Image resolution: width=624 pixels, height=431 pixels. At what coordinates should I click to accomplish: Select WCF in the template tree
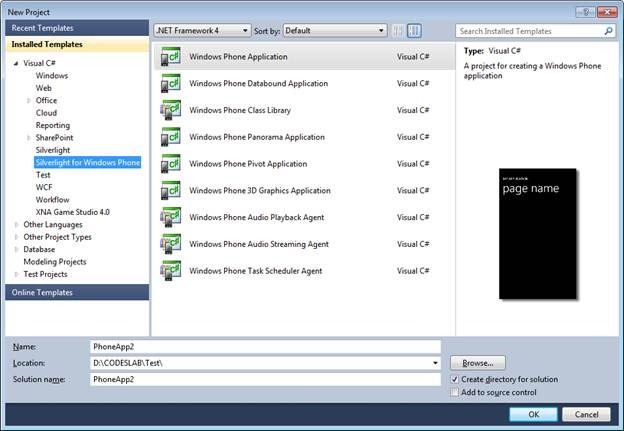click(44, 187)
